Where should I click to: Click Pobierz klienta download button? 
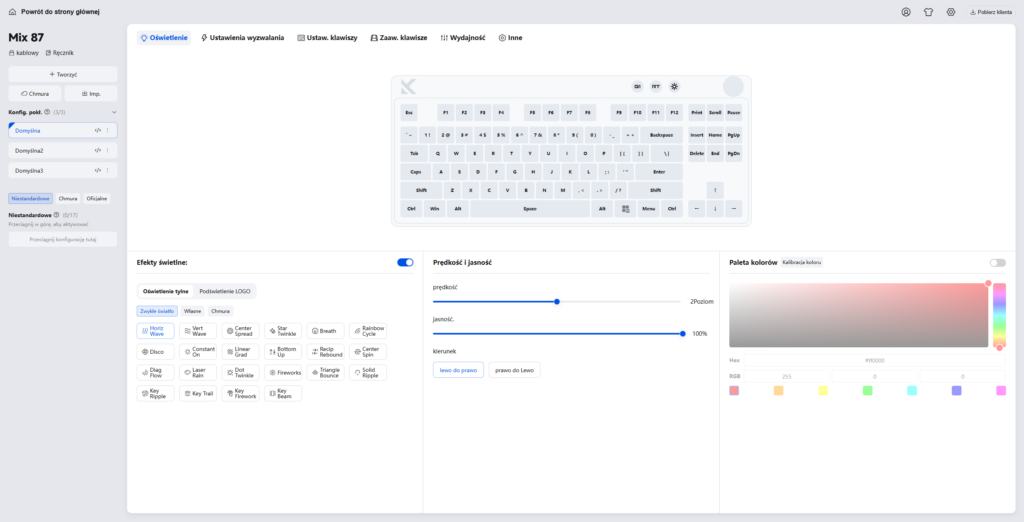[x=991, y=12]
